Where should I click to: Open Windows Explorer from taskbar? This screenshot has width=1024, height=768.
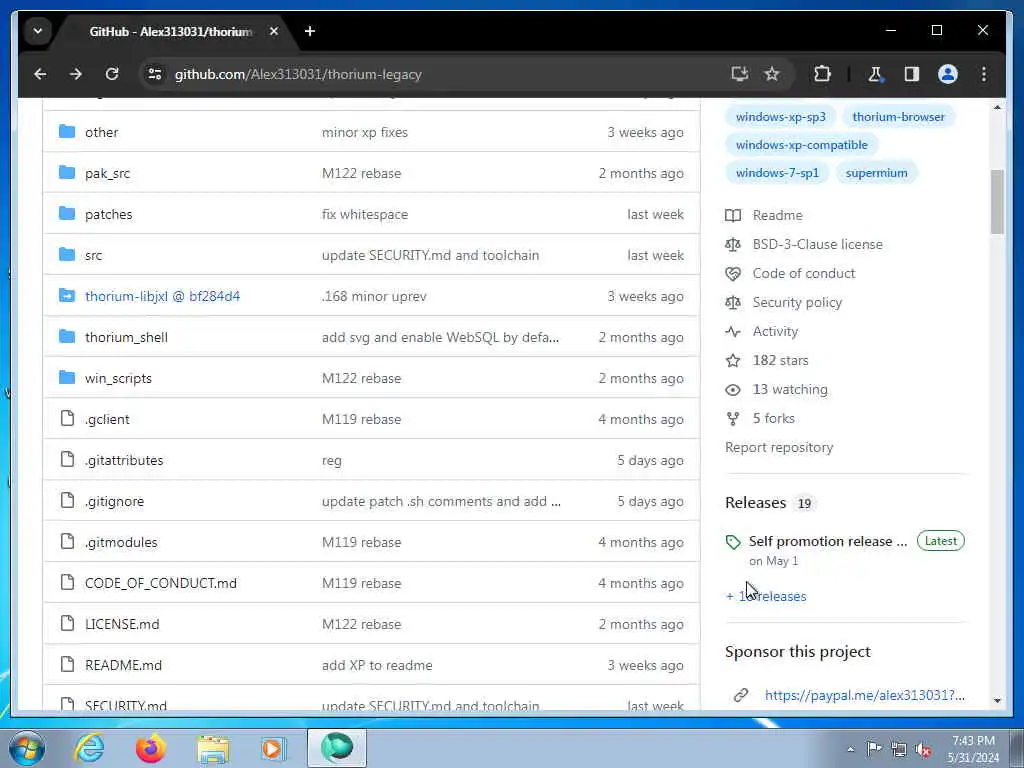point(213,748)
